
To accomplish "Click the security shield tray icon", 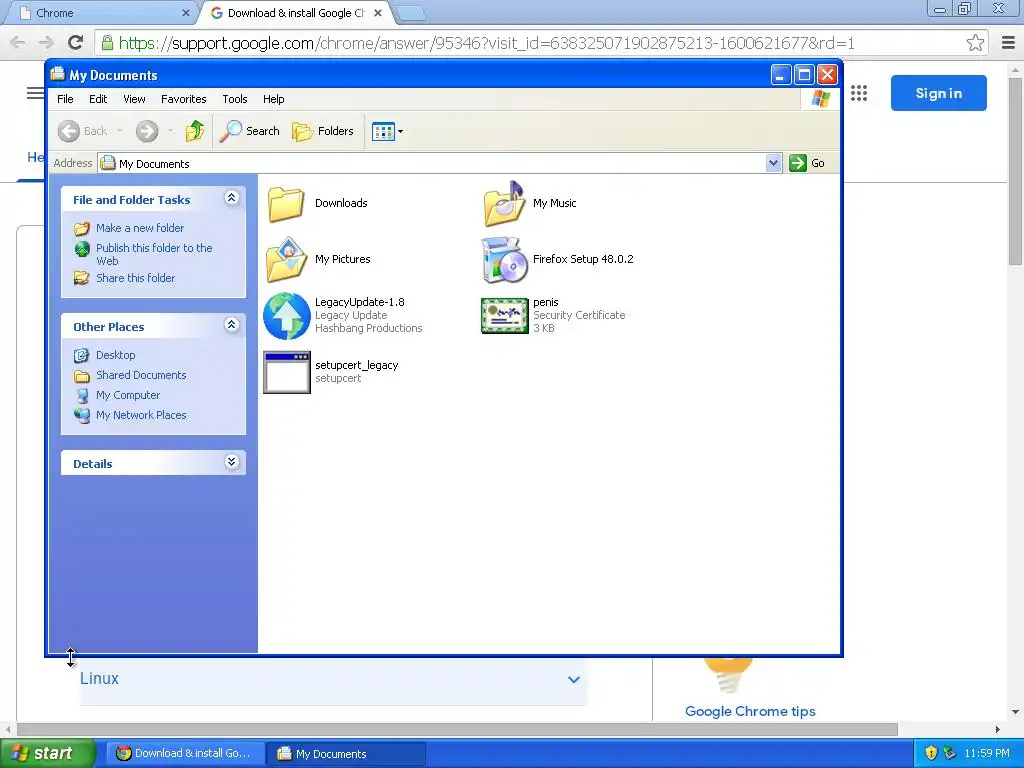I will (x=931, y=753).
